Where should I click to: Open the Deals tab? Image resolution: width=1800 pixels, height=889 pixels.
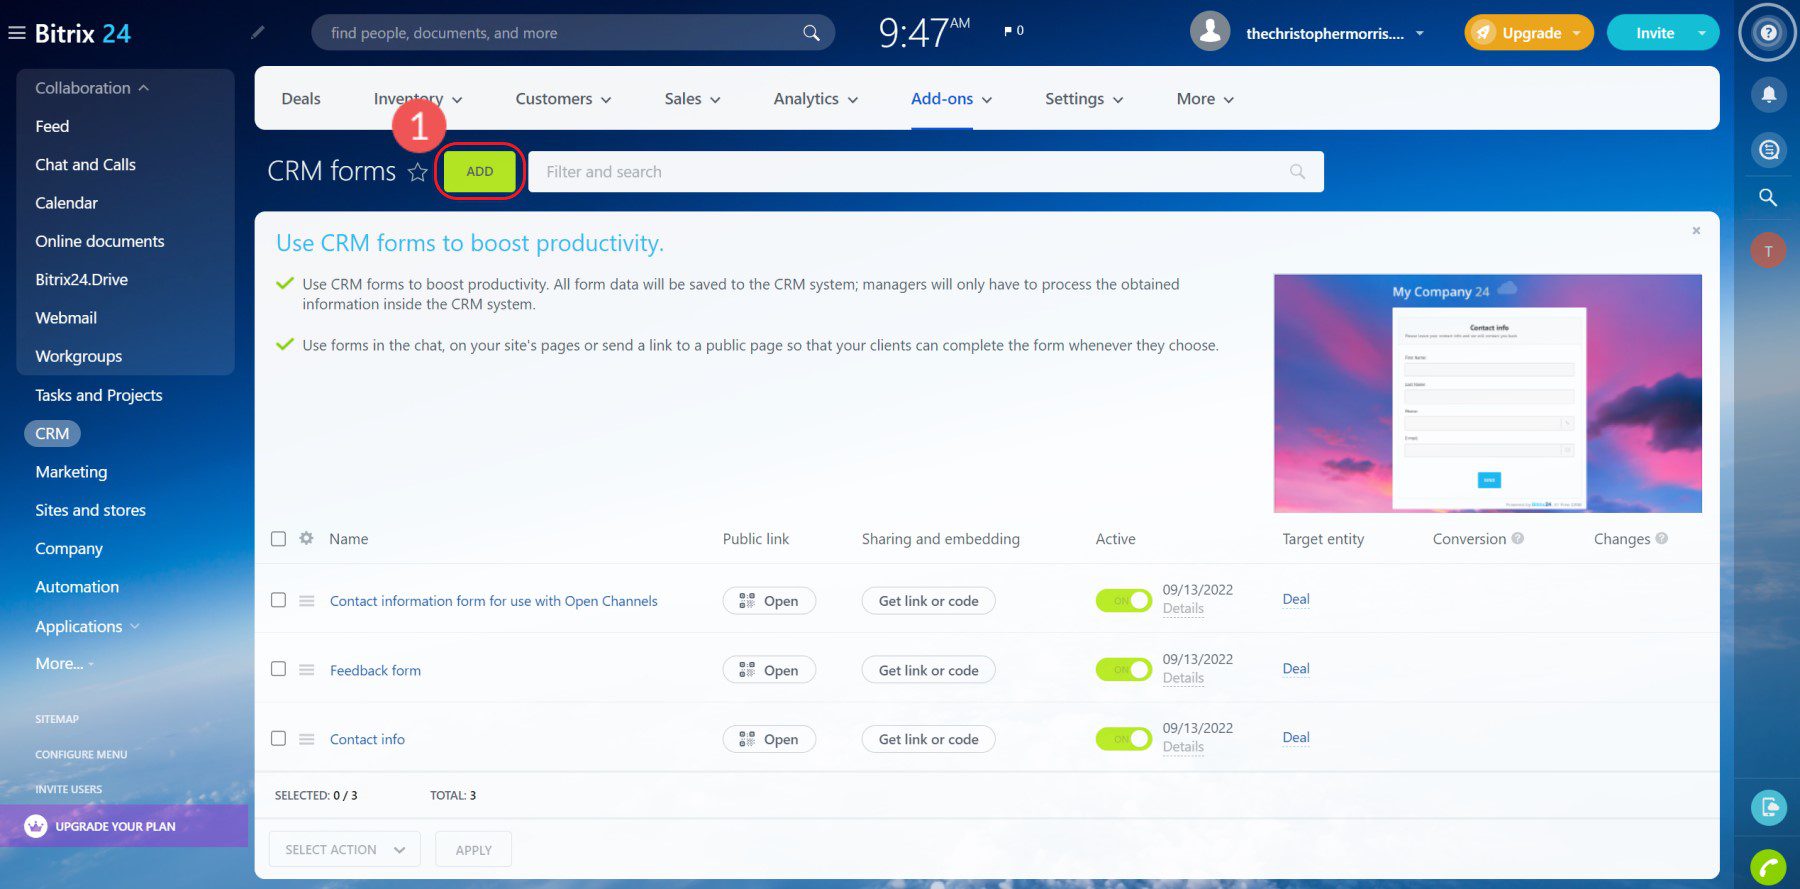[301, 99]
